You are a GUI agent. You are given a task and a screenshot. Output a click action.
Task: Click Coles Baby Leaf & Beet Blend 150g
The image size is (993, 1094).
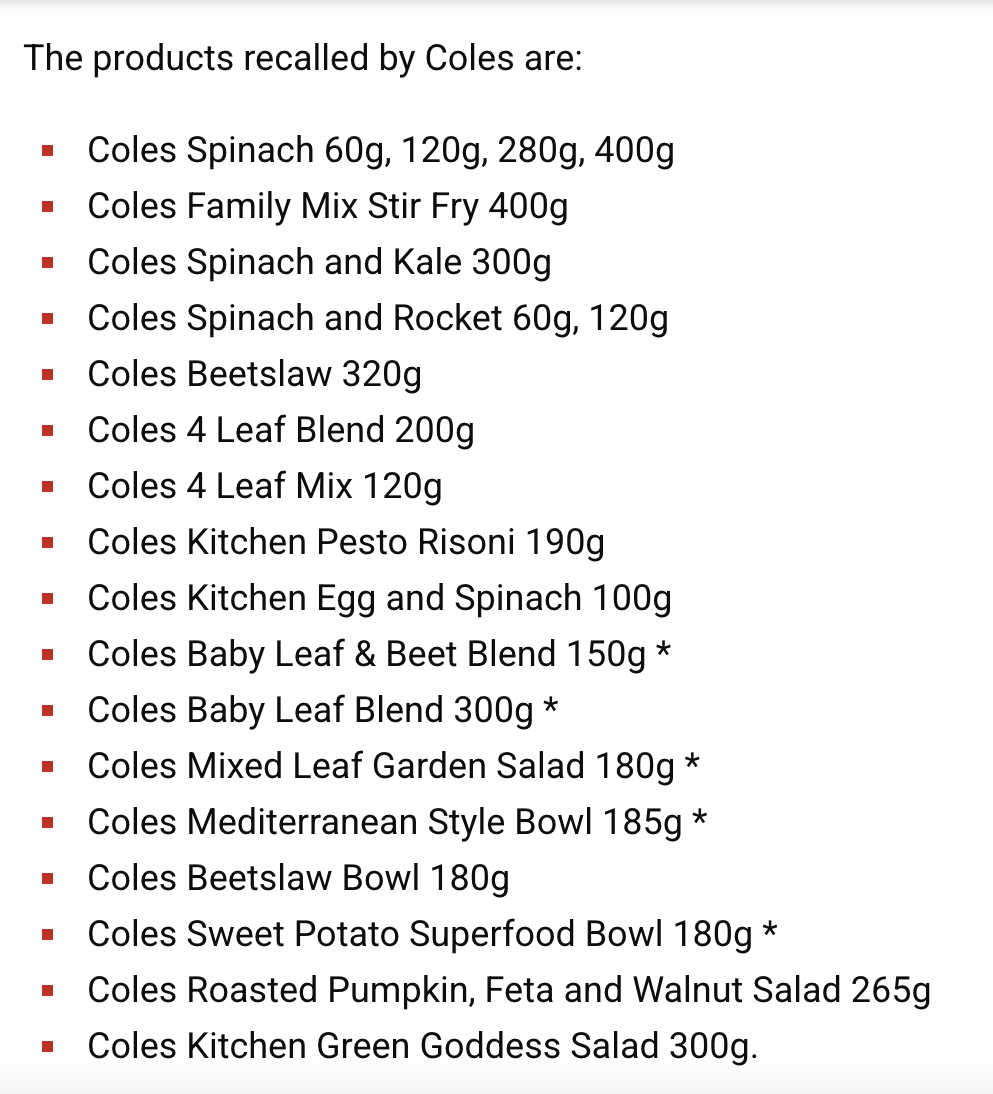(366, 654)
